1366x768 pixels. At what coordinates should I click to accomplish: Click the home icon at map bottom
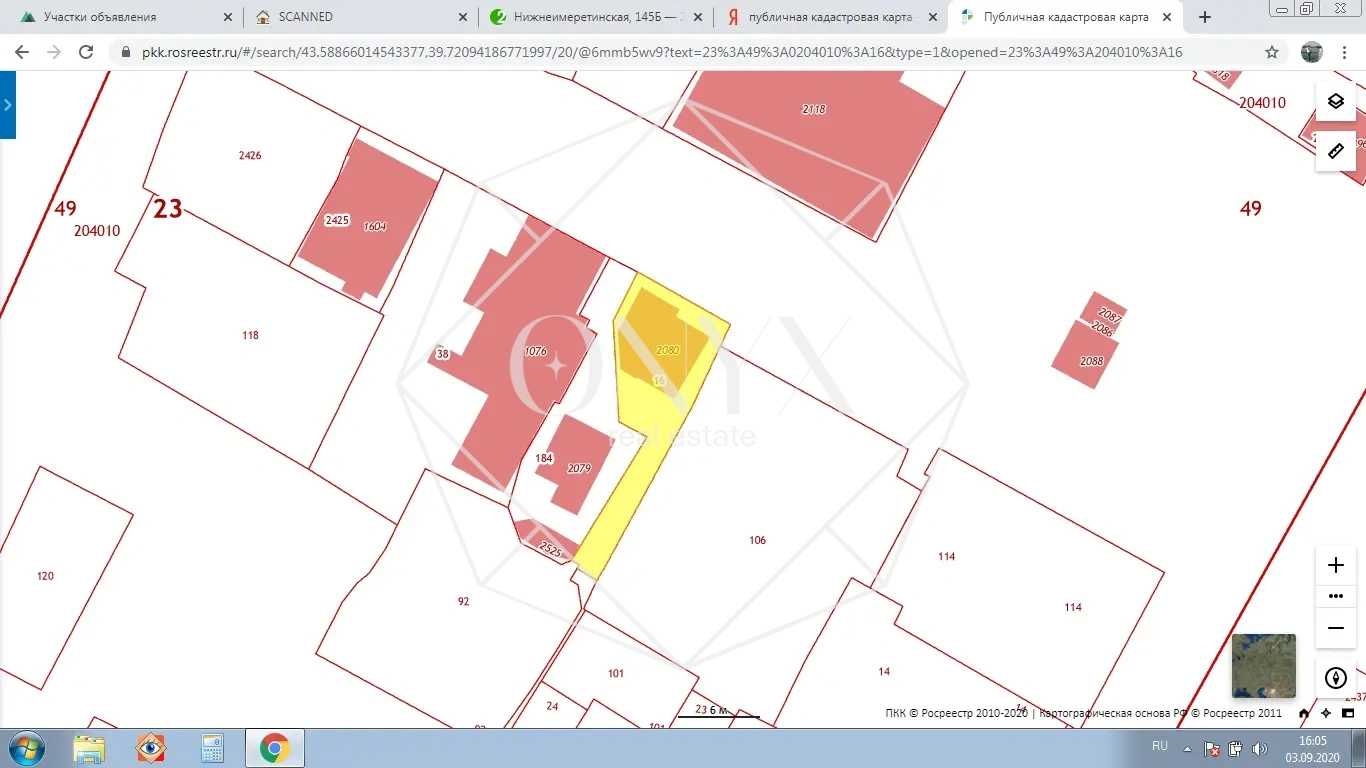click(x=1303, y=714)
